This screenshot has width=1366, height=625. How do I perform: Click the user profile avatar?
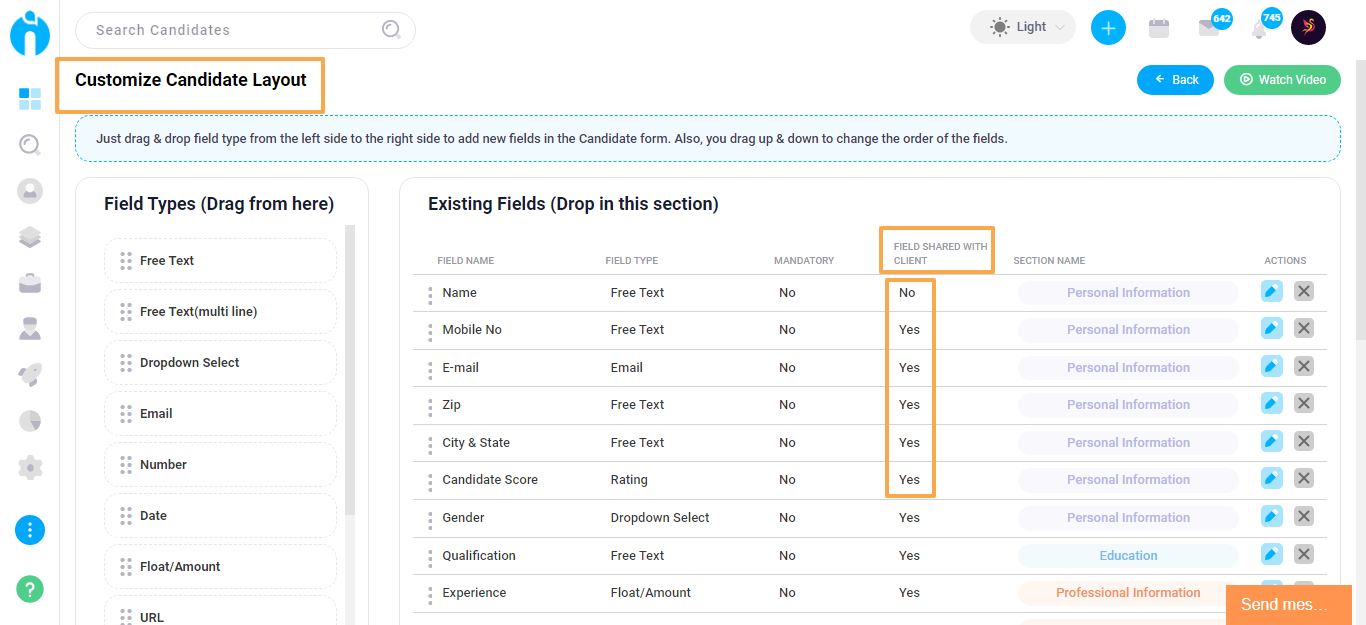(1308, 27)
